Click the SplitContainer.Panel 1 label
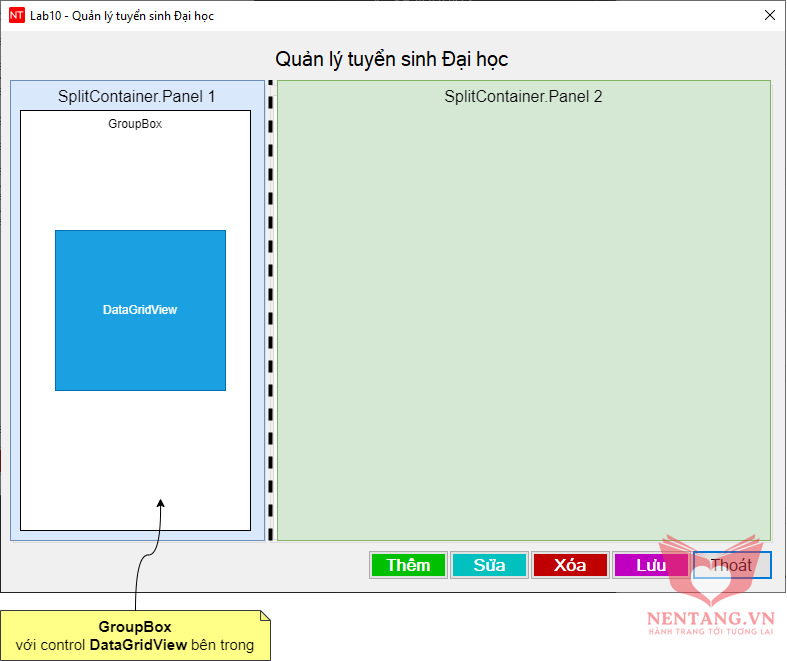The image size is (787, 661). pos(137,97)
